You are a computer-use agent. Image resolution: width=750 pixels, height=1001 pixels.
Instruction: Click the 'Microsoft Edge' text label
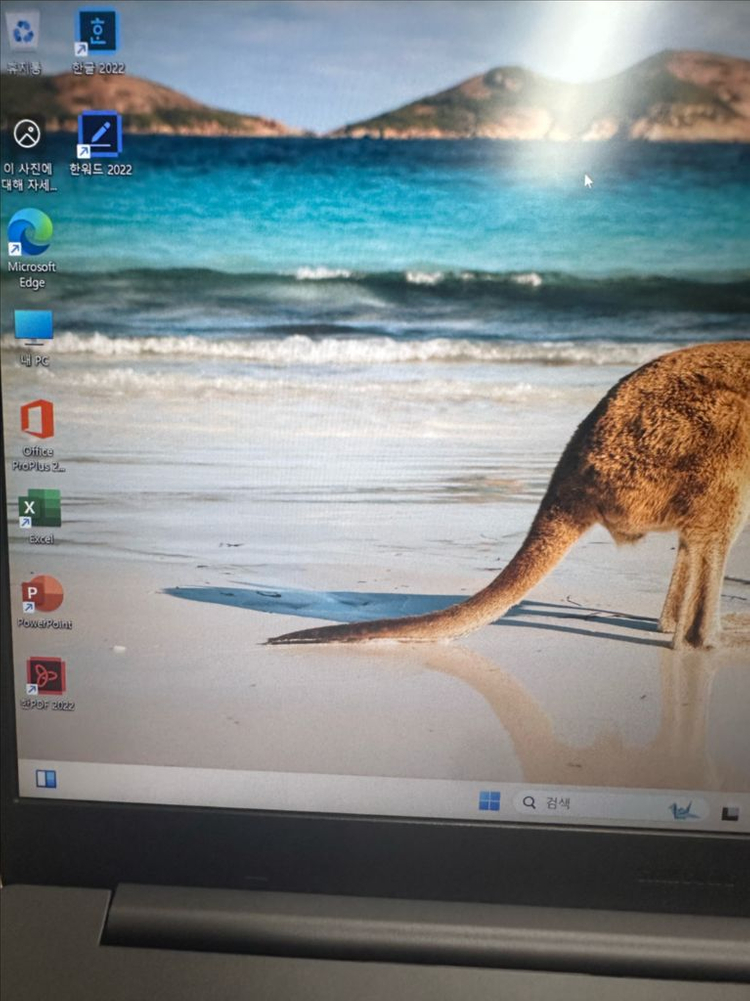32,275
